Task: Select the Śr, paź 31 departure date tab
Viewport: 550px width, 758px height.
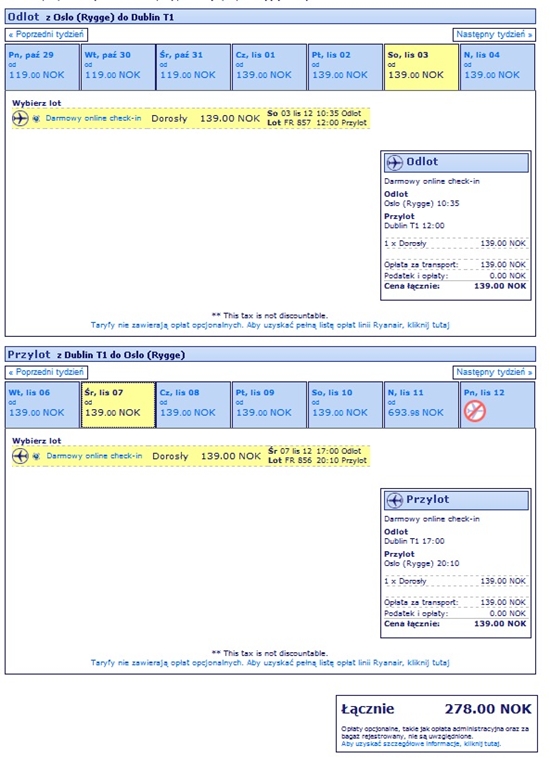Action: click(193, 67)
